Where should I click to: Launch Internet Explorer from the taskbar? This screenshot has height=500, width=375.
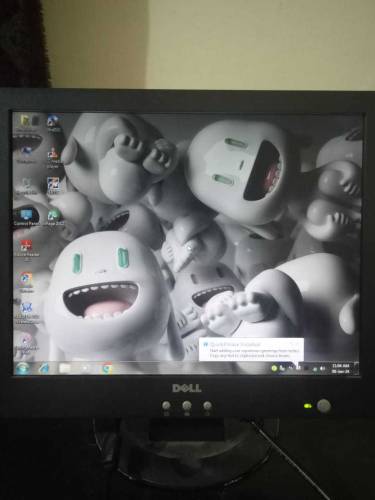[44, 368]
